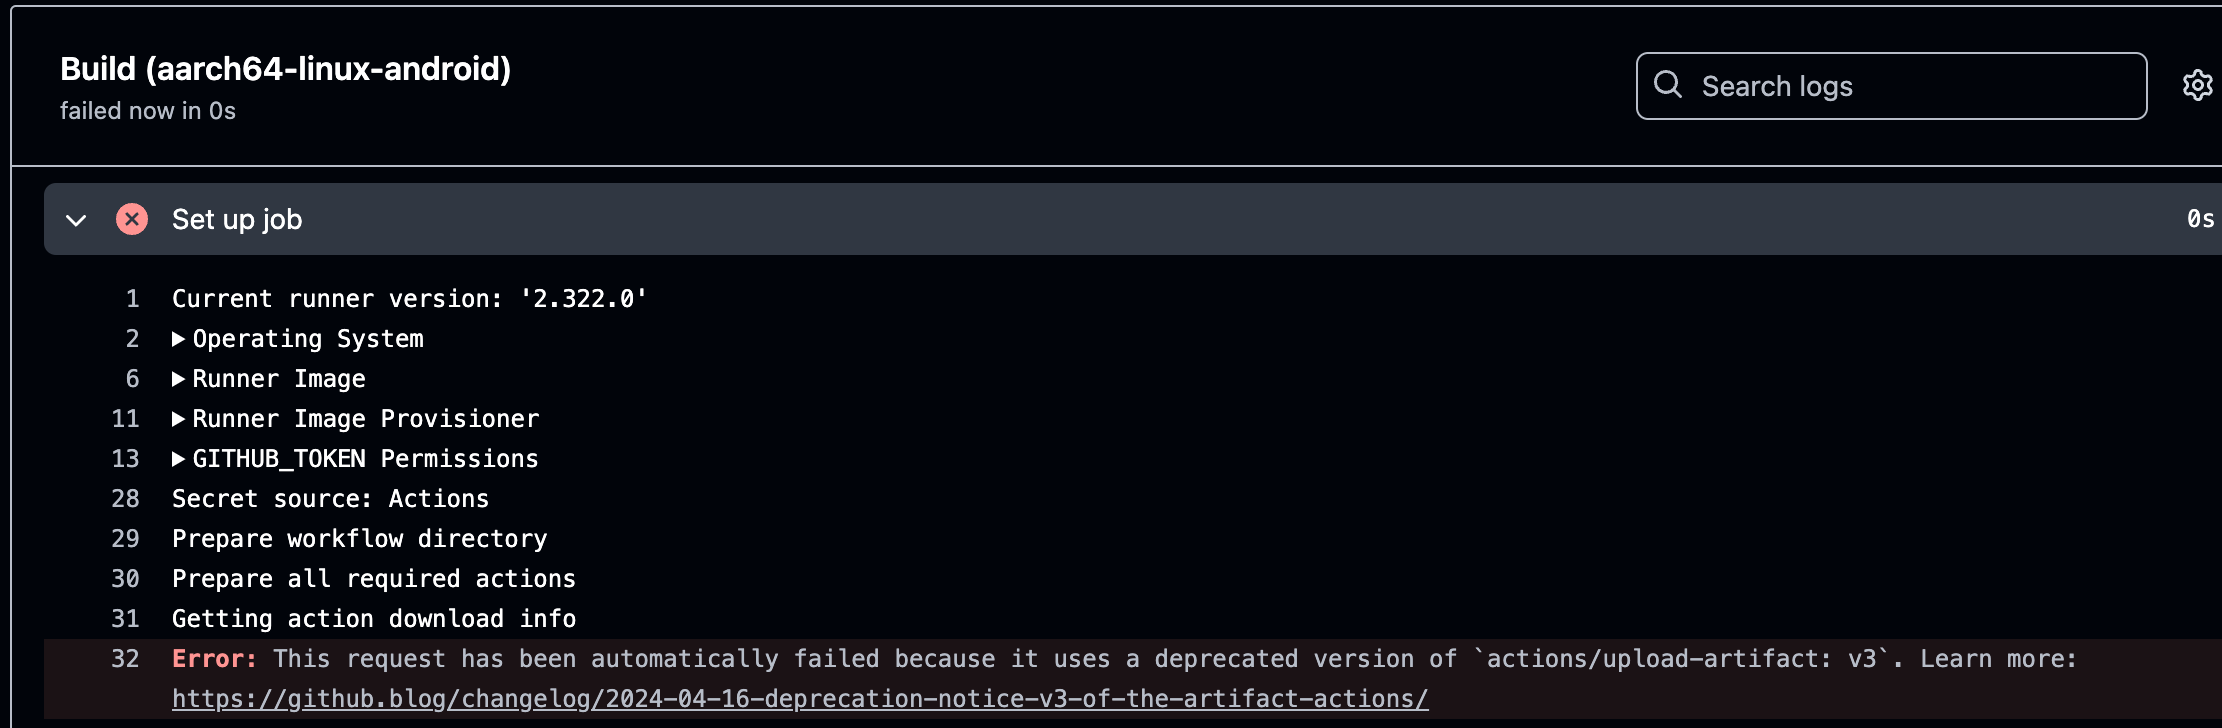Click line number 28 in the log
The image size is (2222, 728).
pyautogui.click(x=126, y=499)
